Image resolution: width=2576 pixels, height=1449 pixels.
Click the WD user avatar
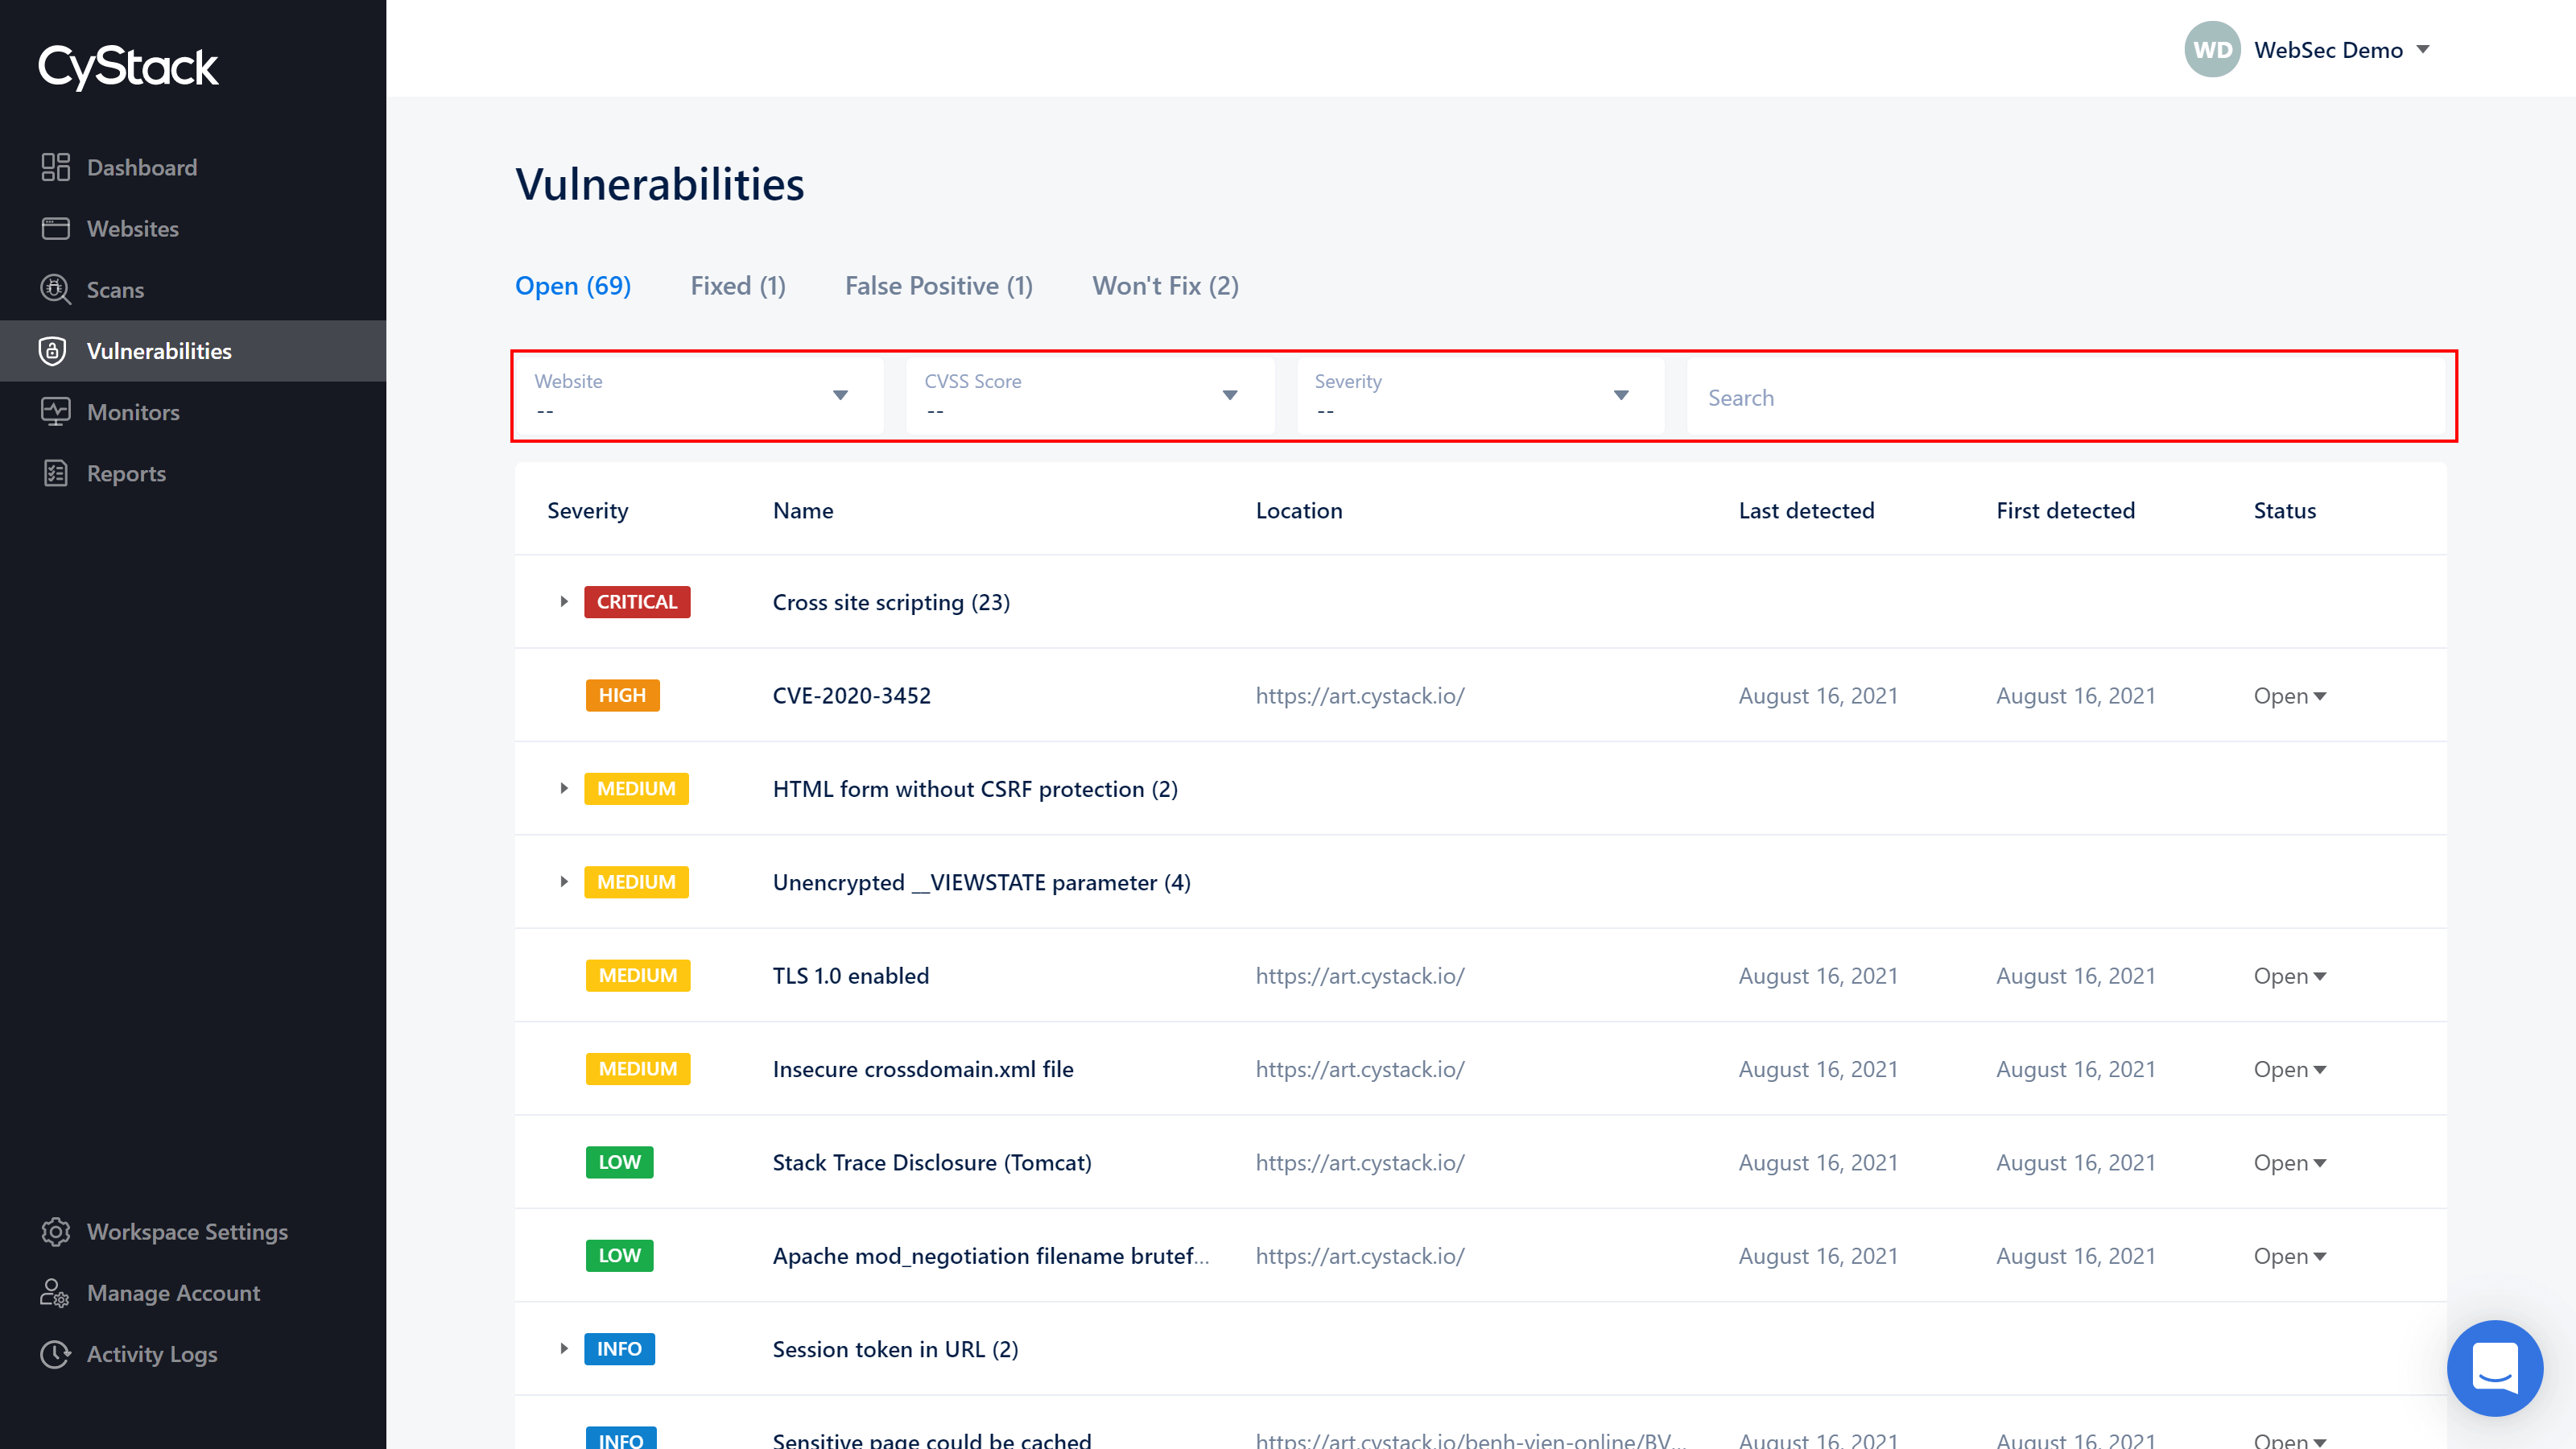[2212, 49]
